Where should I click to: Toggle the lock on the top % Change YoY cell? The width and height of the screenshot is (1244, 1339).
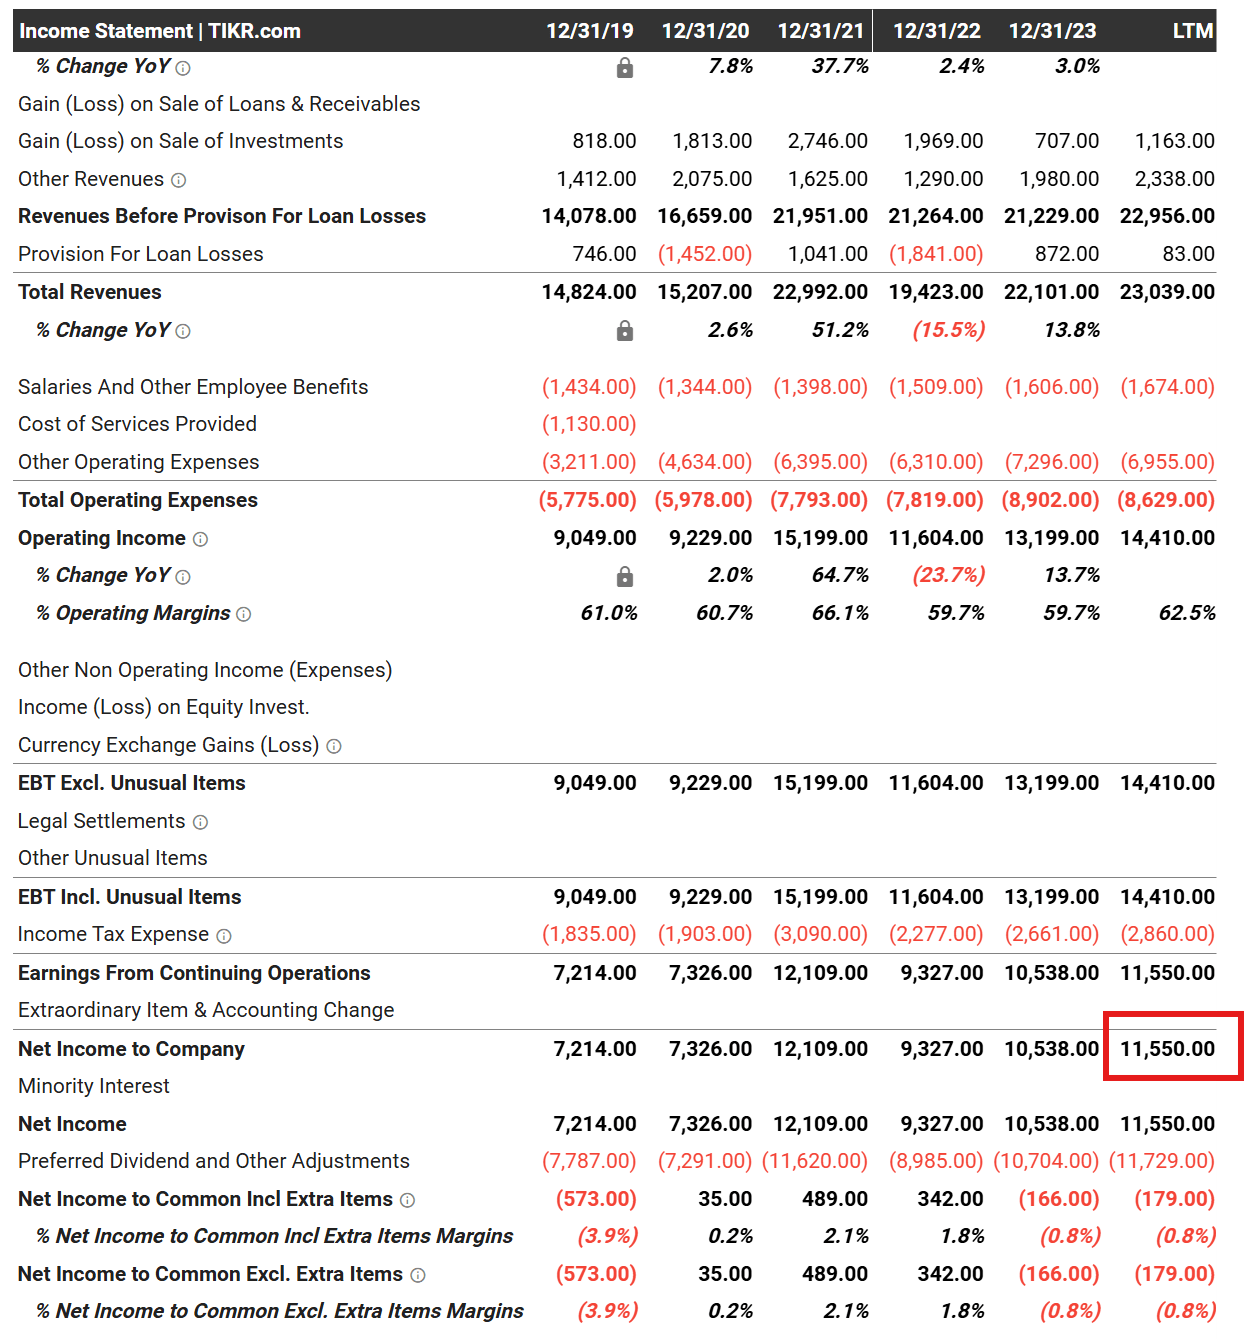tap(625, 67)
